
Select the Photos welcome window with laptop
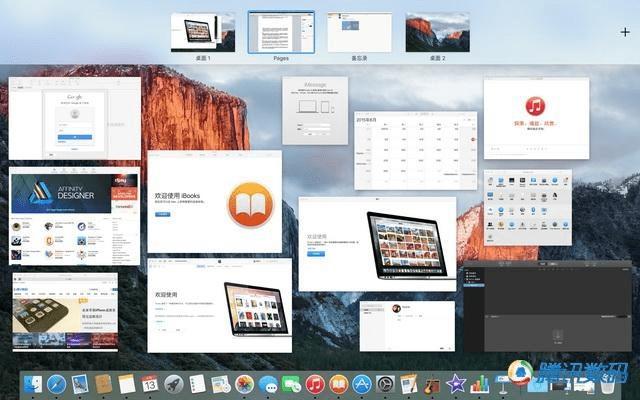click(377, 244)
